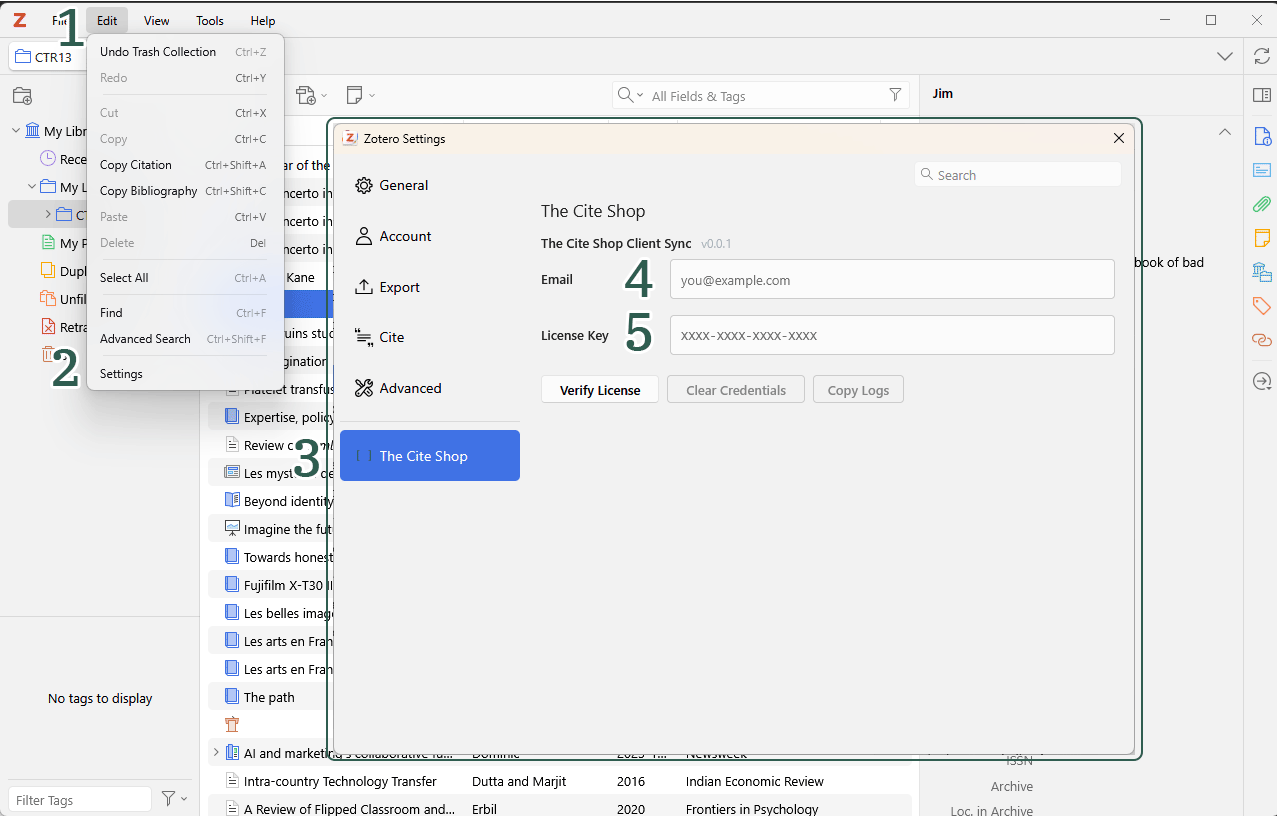This screenshot has height=816, width=1277.
Task: Click the Add Attachment toolbar icon
Action: tap(306, 95)
